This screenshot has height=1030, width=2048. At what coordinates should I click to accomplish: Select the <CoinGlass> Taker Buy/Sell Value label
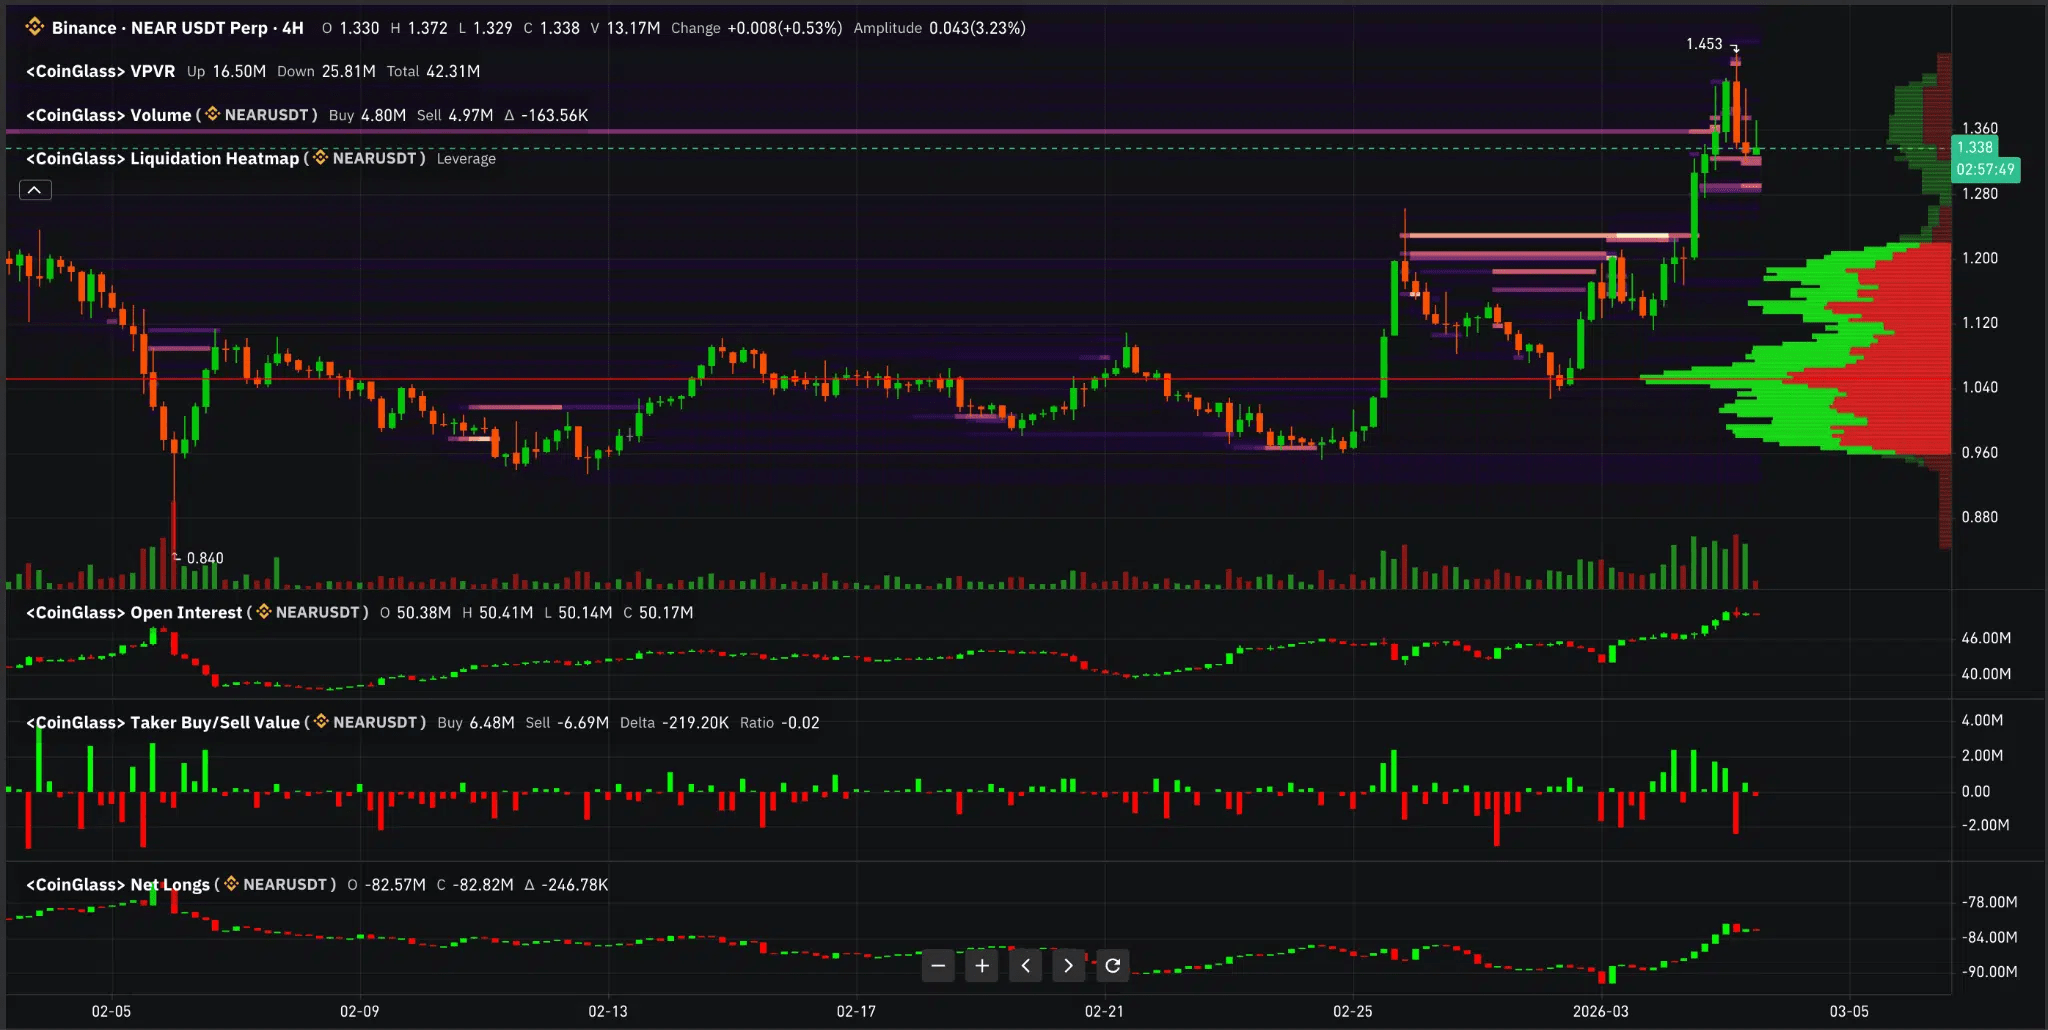coord(163,722)
